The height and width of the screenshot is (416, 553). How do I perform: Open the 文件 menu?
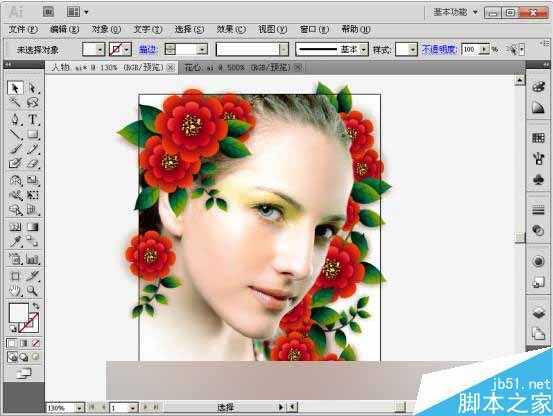[x=23, y=29]
